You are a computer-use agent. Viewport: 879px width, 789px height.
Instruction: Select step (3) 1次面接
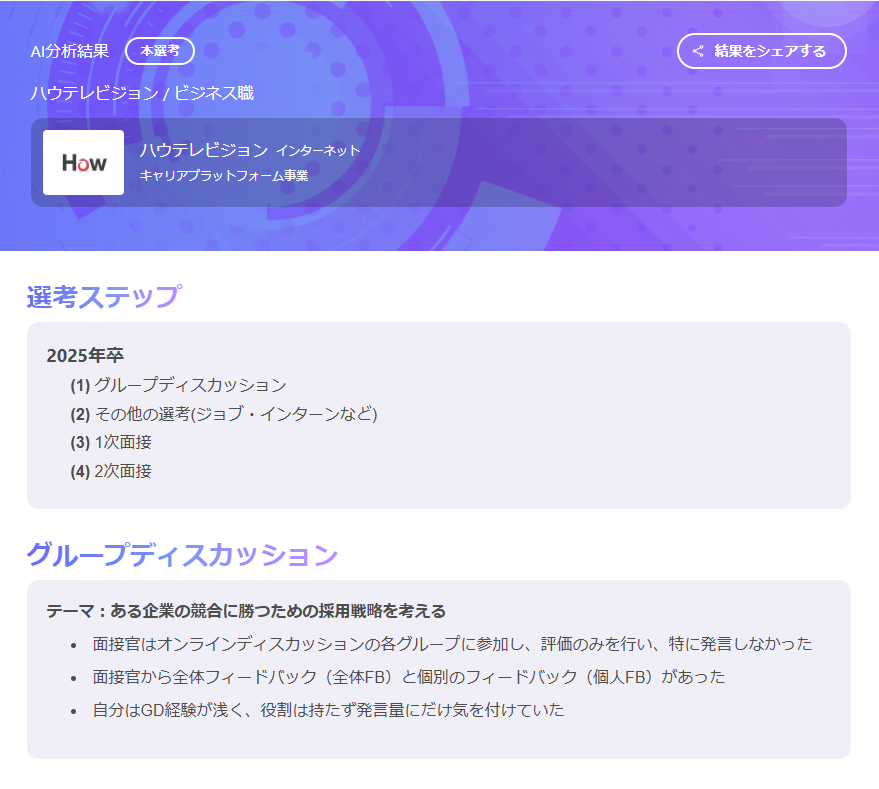111,442
